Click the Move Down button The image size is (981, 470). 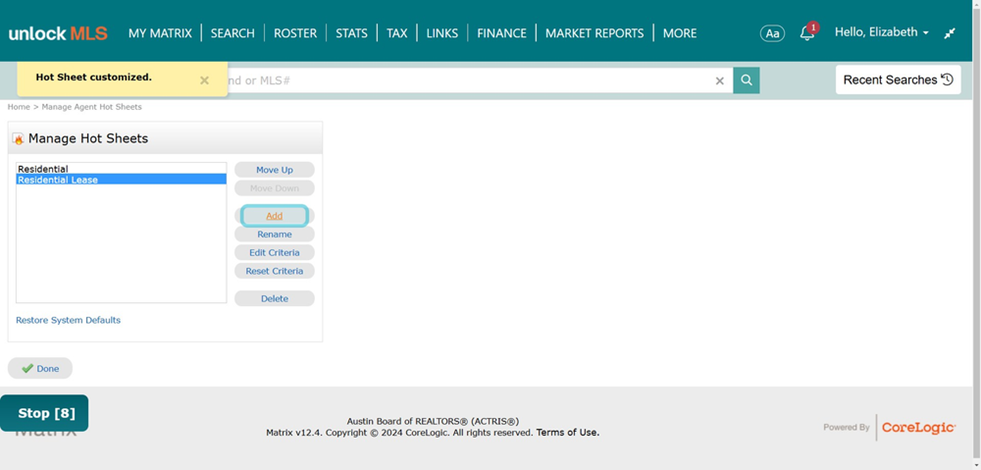274,188
